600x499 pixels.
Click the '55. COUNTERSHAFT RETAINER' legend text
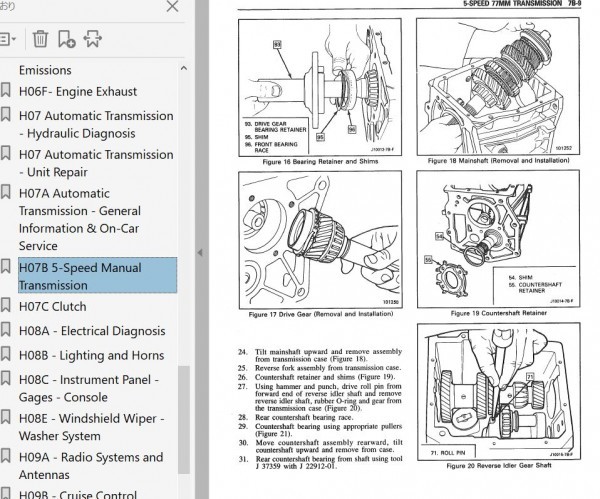click(x=535, y=287)
